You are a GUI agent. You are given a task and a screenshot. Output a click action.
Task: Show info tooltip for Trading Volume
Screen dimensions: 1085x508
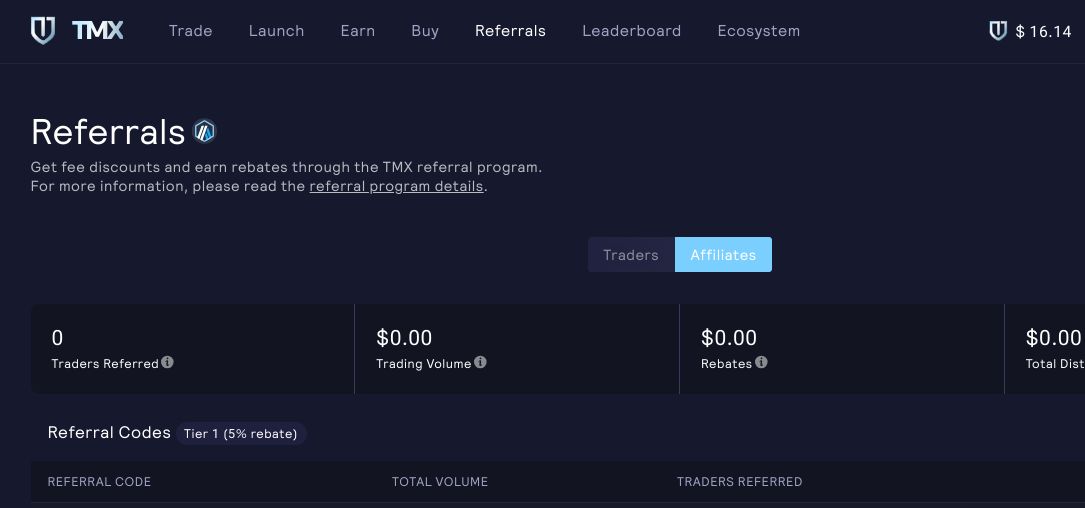tap(480, 362)
